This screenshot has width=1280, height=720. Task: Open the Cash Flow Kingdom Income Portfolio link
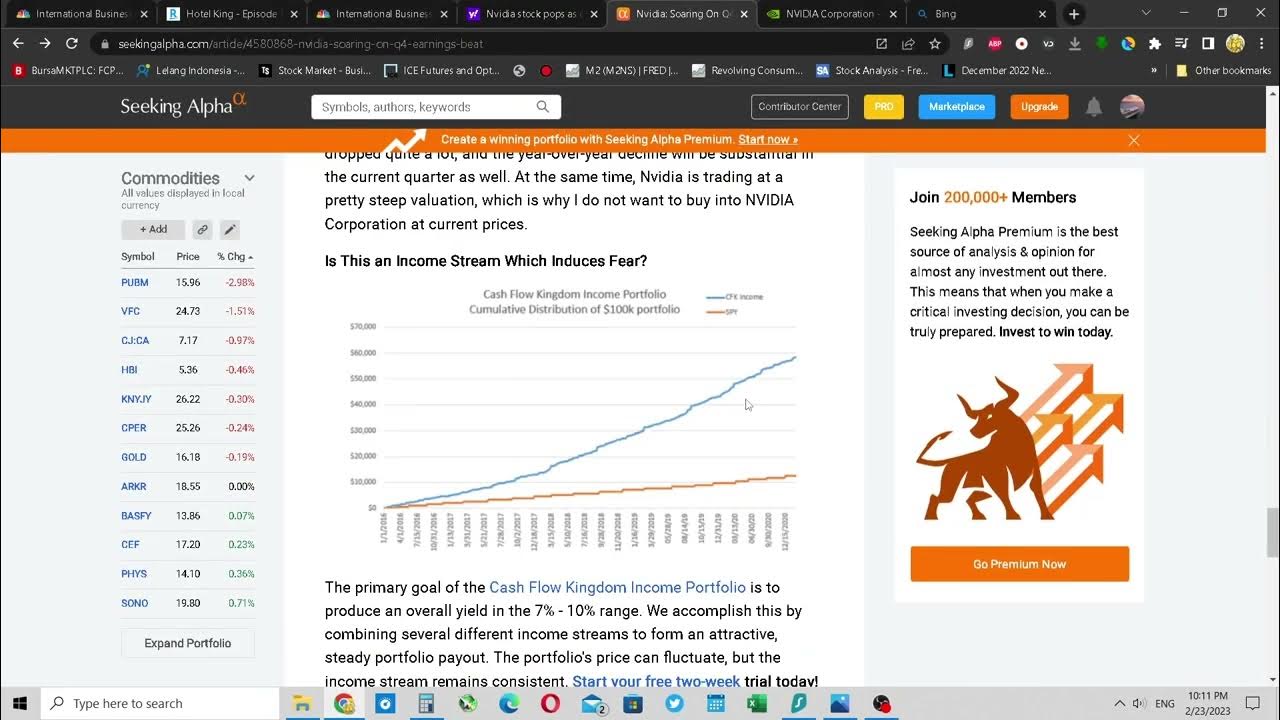pos(617,587)
